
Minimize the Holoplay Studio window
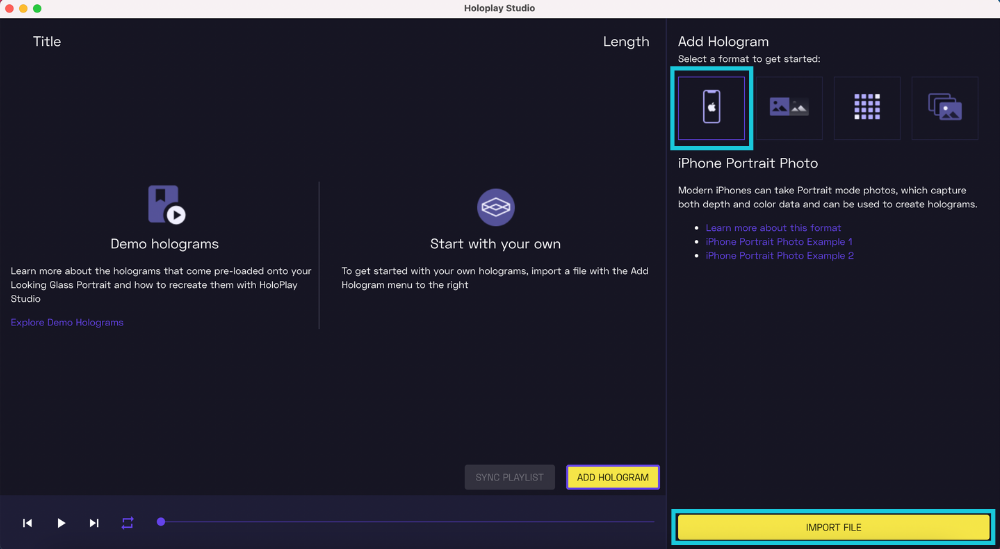point(23,8)
